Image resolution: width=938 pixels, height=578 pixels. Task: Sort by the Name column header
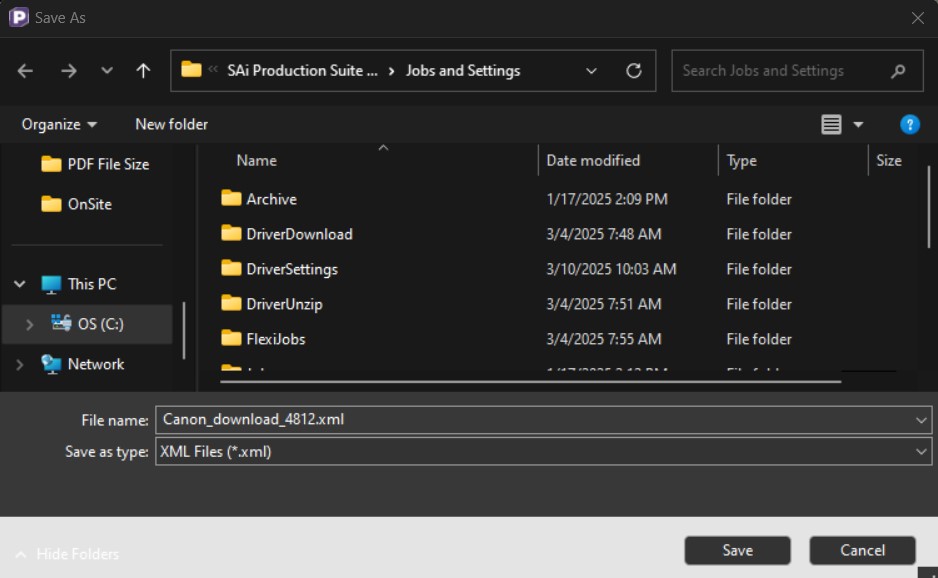257,160
